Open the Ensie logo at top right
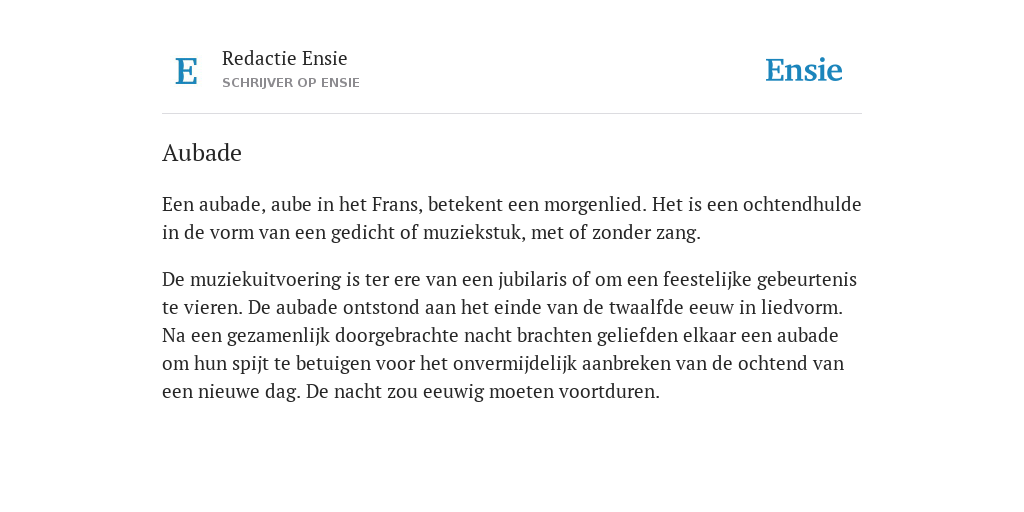The image size is (1024, 512). (x=803, y=70)
